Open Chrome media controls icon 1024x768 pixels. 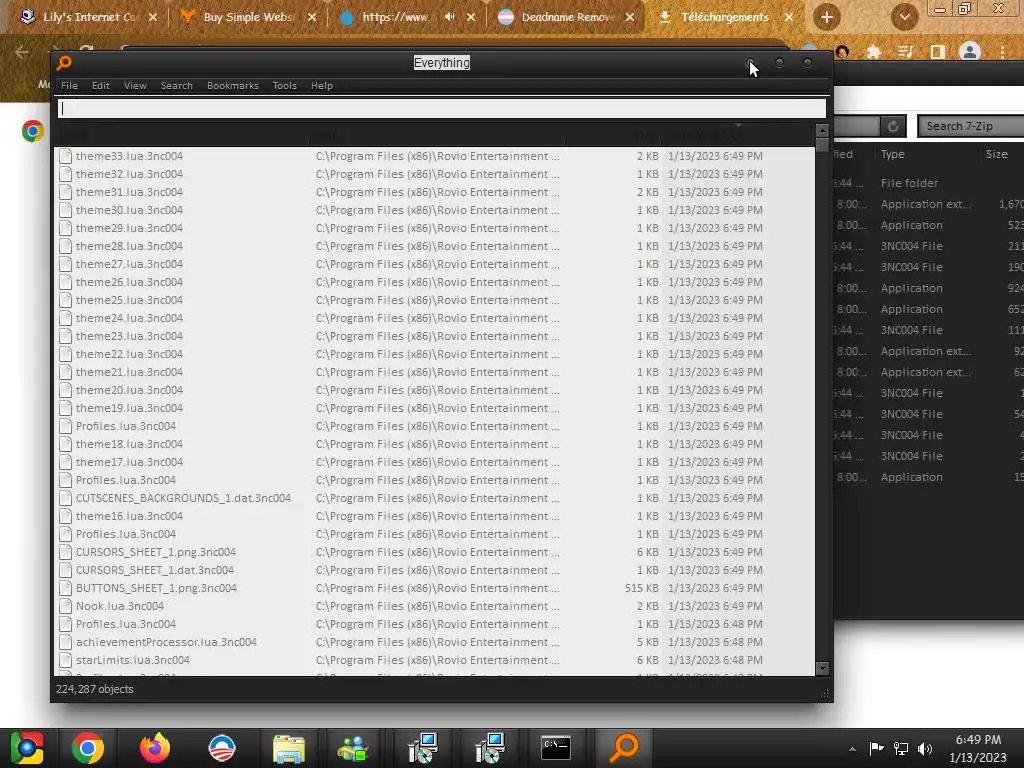pyautogui.click(x=905, y=52)
